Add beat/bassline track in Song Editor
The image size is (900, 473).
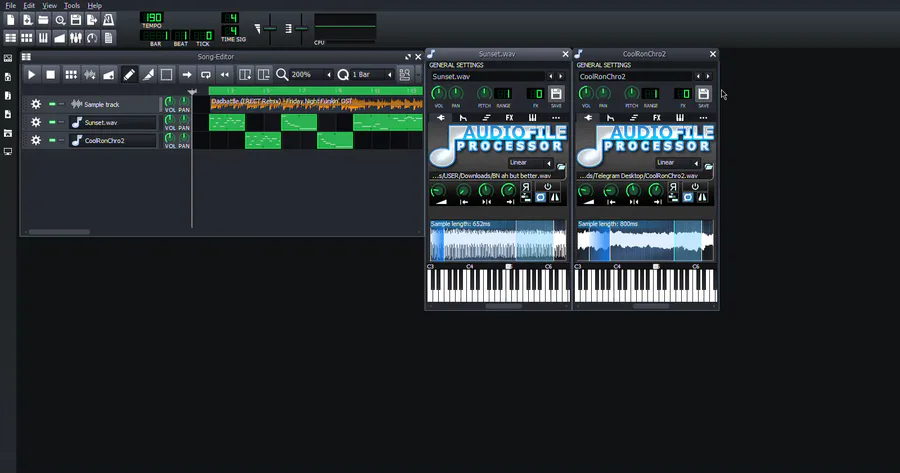(71, 75)
